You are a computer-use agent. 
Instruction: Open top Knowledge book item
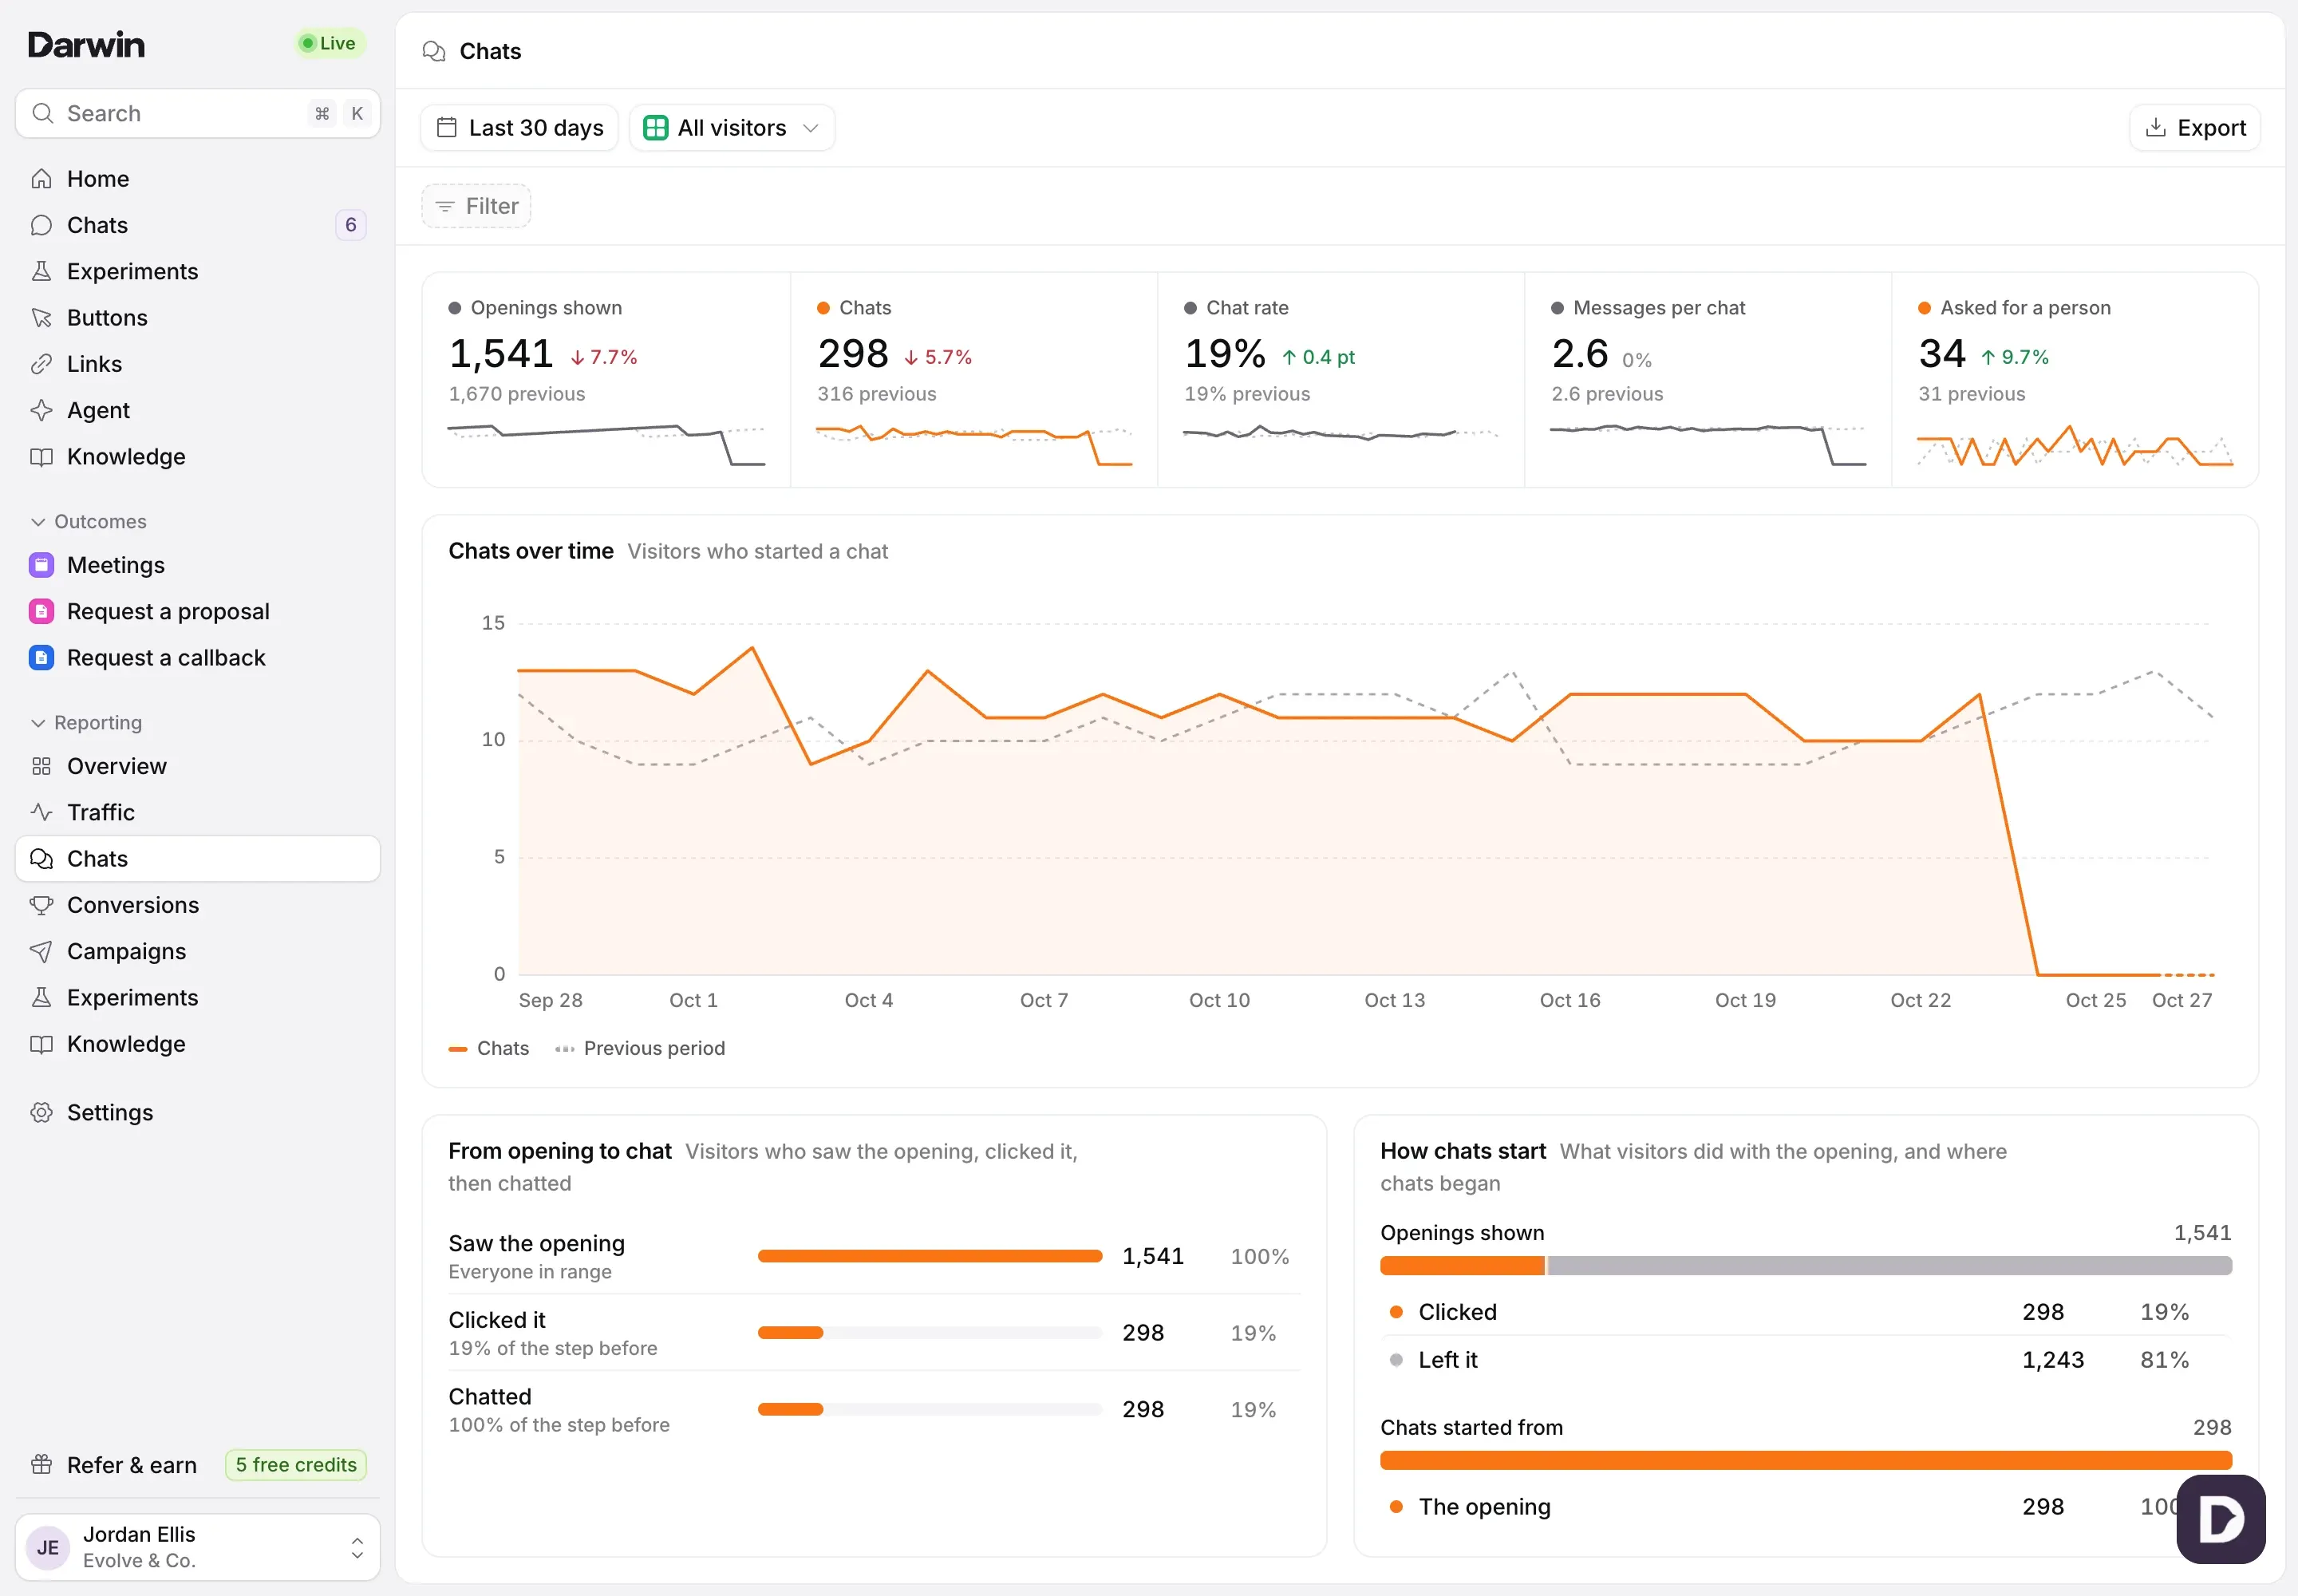197,457
